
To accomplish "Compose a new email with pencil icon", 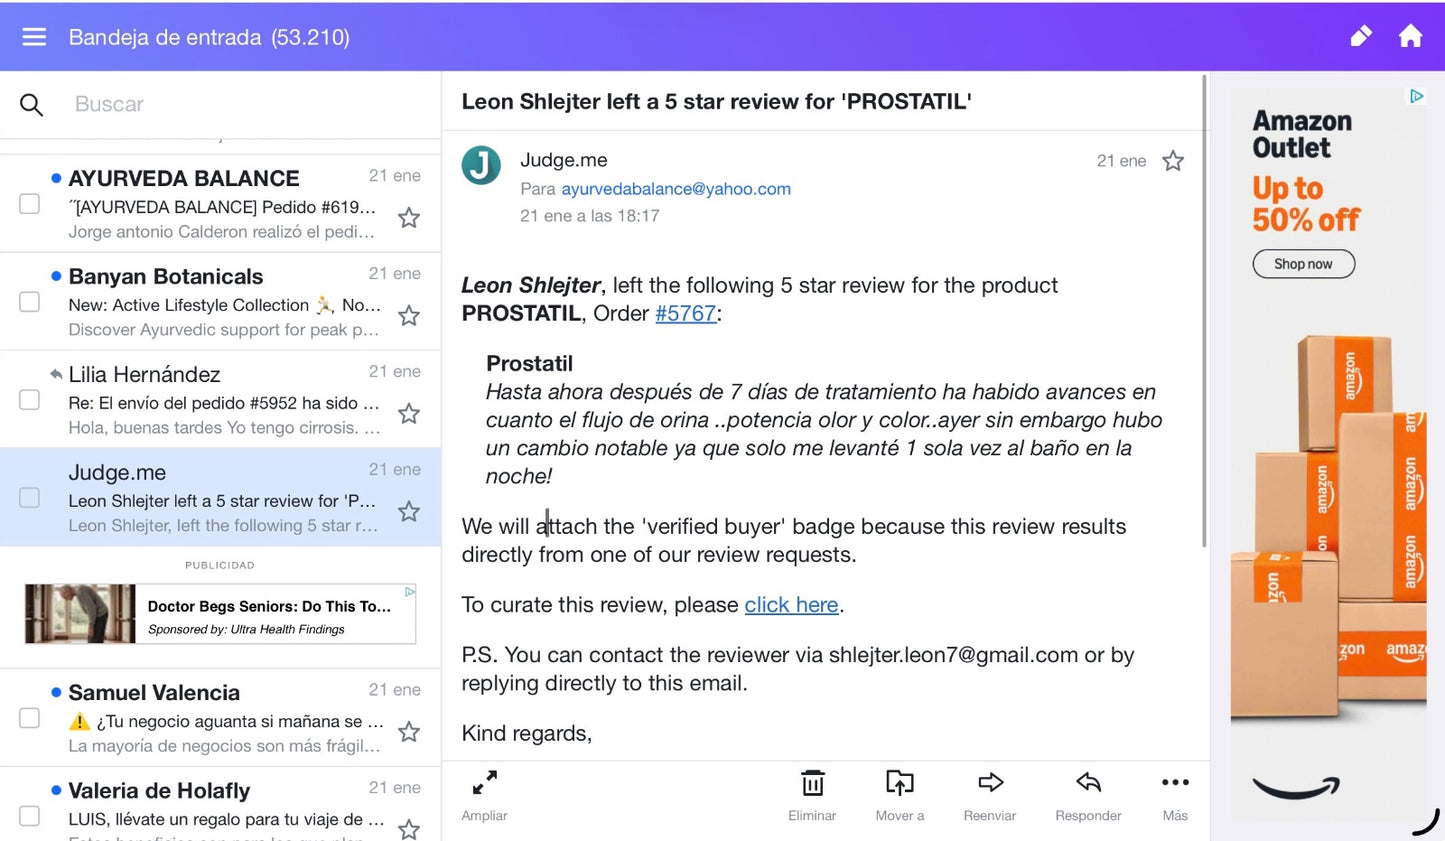I will (1361, 37).
